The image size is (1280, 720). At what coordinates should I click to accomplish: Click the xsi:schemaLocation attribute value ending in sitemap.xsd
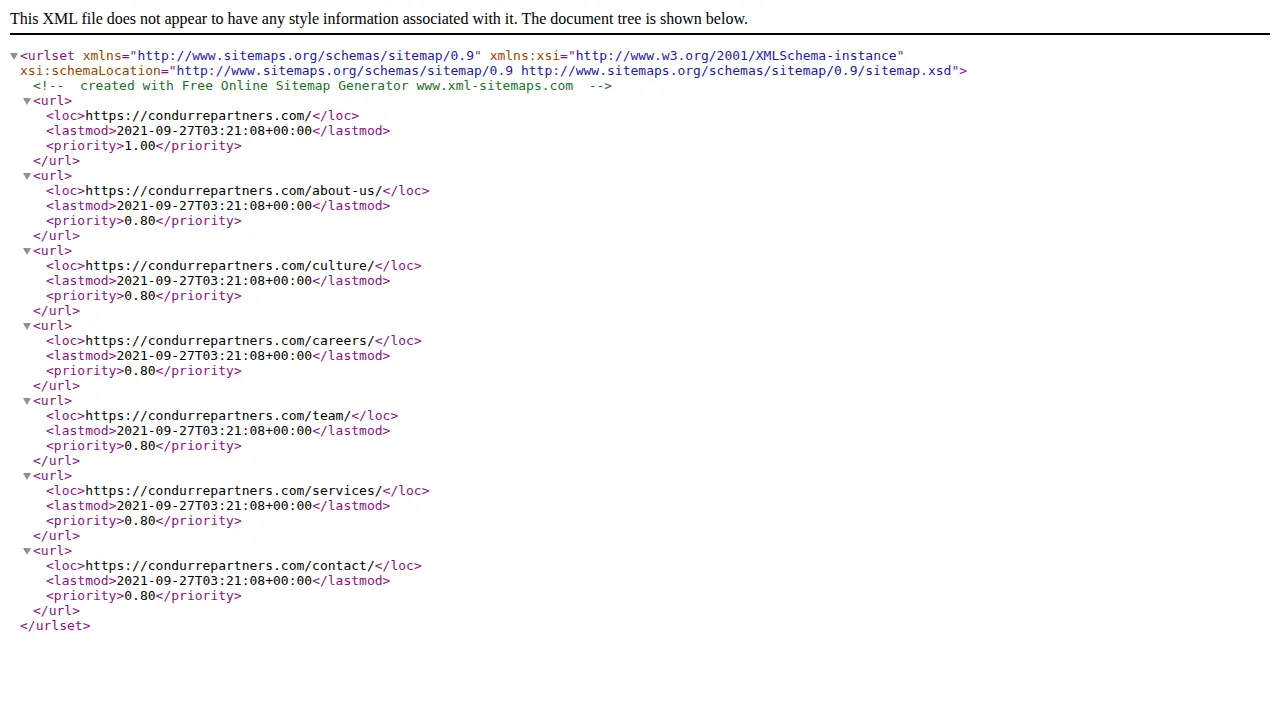pyautogui.click(x=565, y=71)
